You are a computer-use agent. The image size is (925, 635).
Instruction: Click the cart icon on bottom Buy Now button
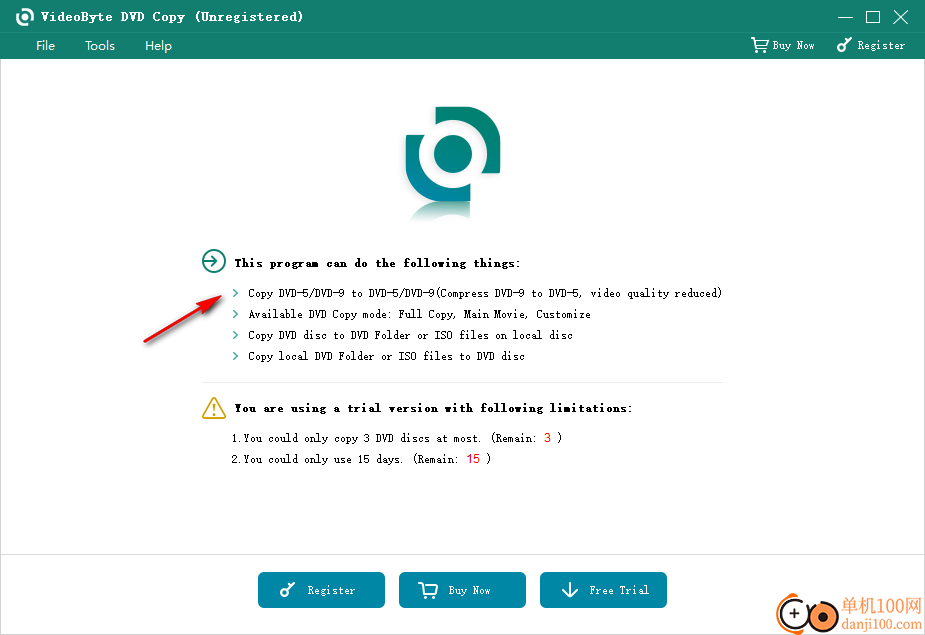pos(428,590)
